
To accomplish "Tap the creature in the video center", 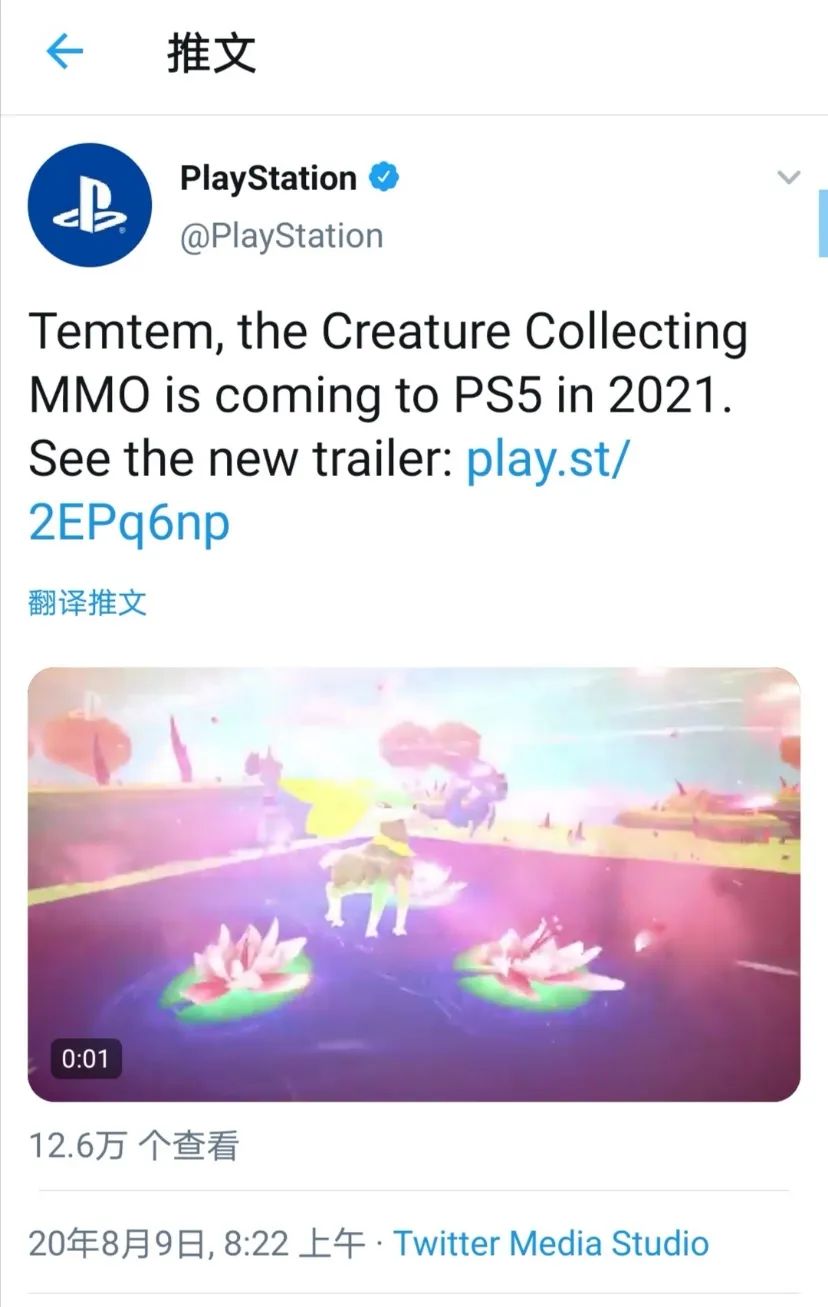I will (x=372, y=858).
